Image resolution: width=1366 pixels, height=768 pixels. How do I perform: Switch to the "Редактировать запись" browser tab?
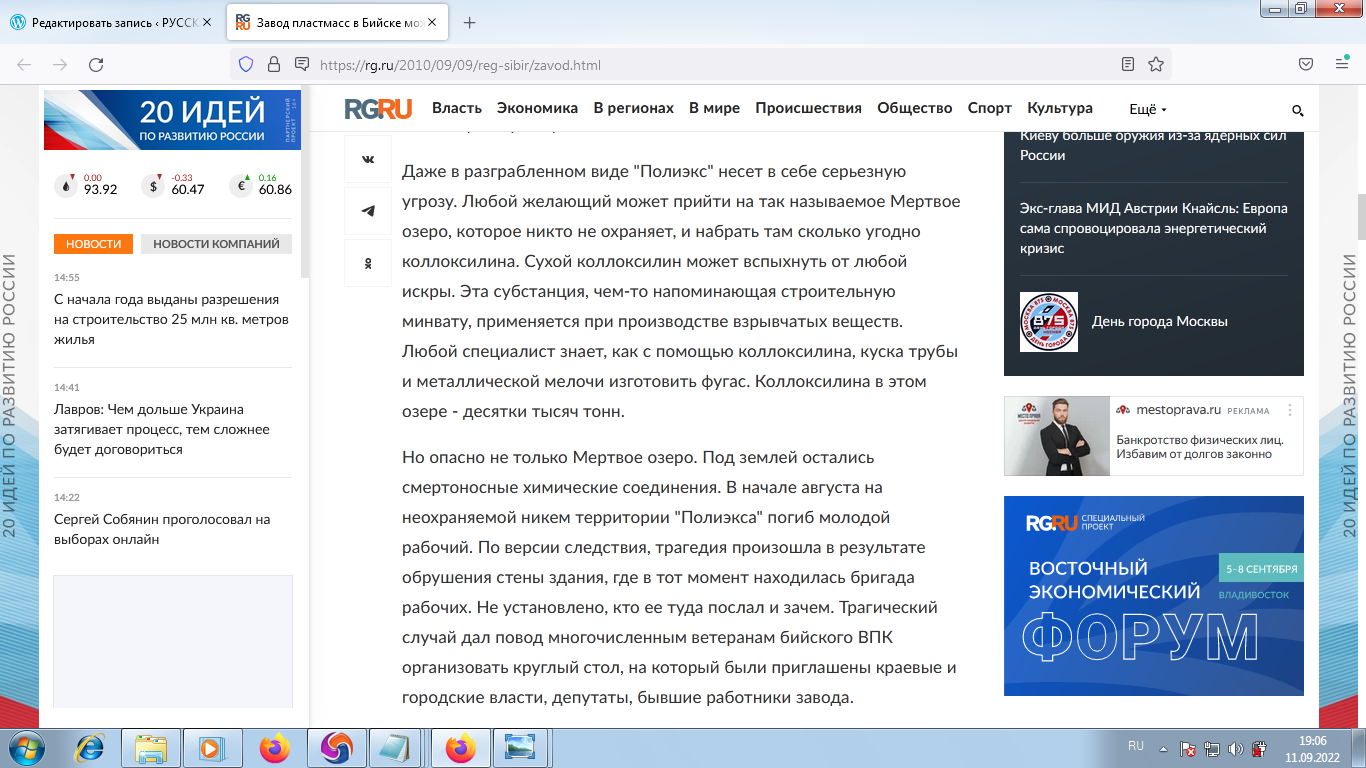tap(110, 21)
